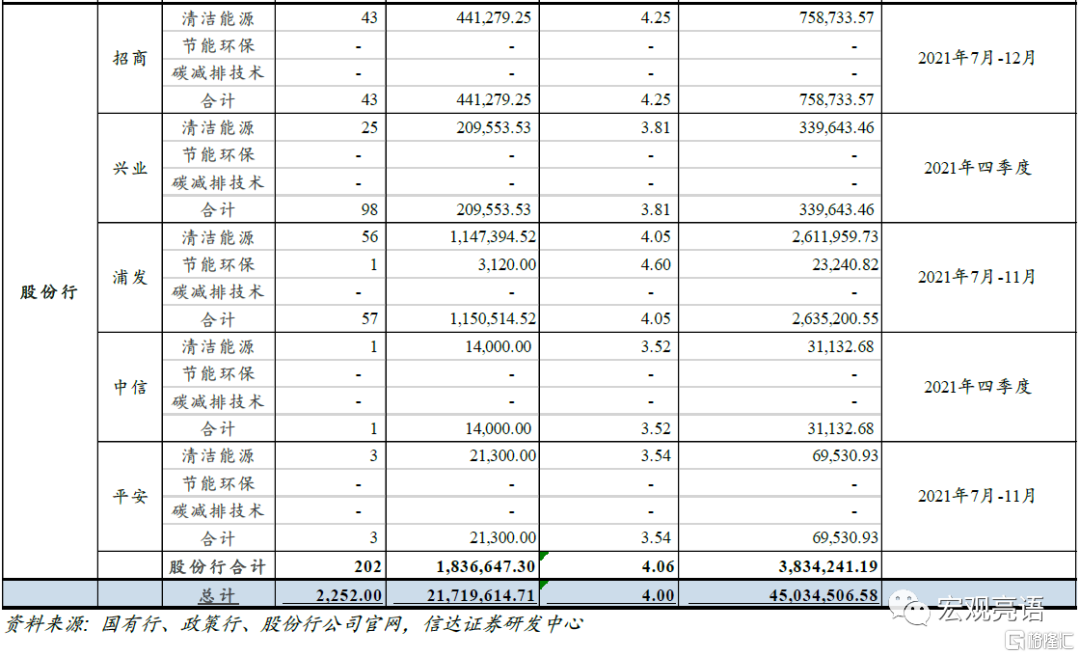The width and height of the screenshot is (1080, 657).
Task: Select the "中信" bank name cell
Action: (130, 387)
